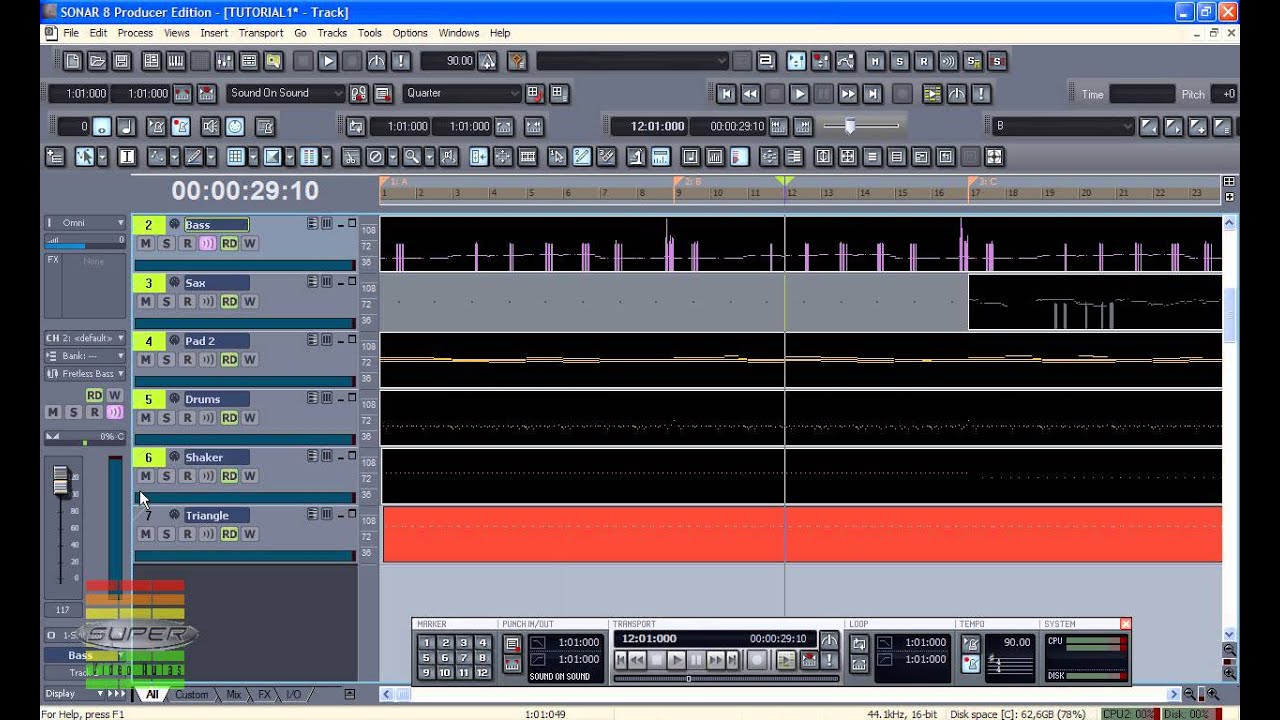Select the Scissors split tool
1280x720 pixels.
pyautogui.click(x=351, y=157)
